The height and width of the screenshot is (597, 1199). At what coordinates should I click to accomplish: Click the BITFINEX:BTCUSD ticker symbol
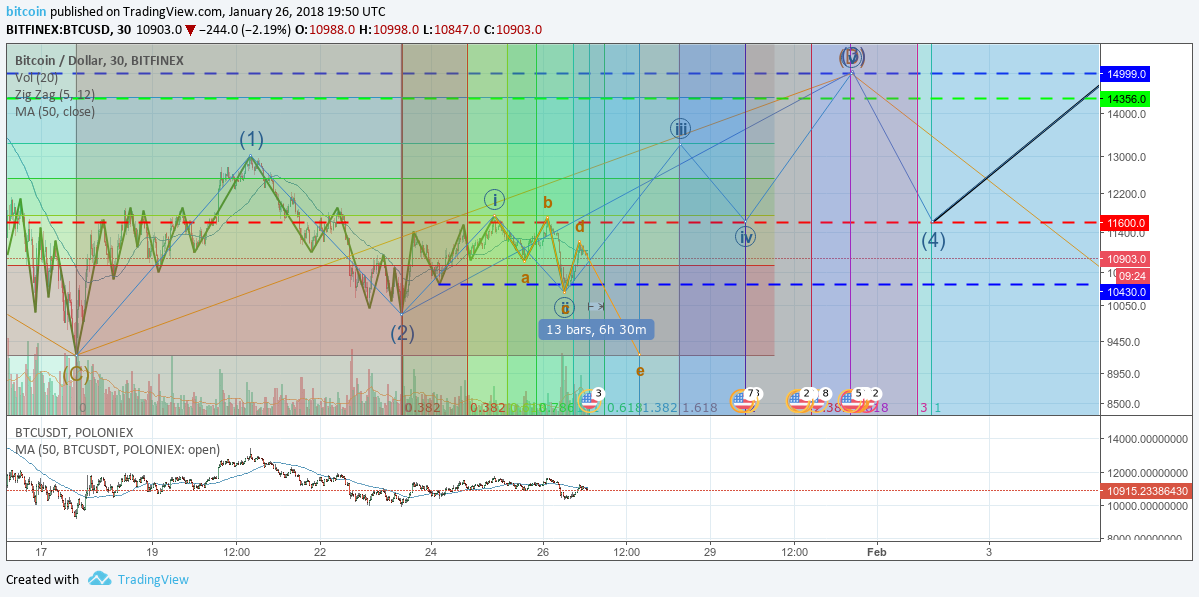57,30
